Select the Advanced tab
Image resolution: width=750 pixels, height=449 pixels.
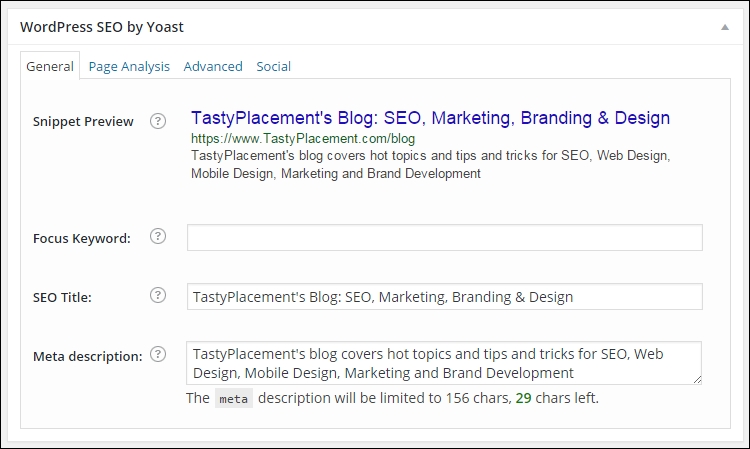coord(213,66)
